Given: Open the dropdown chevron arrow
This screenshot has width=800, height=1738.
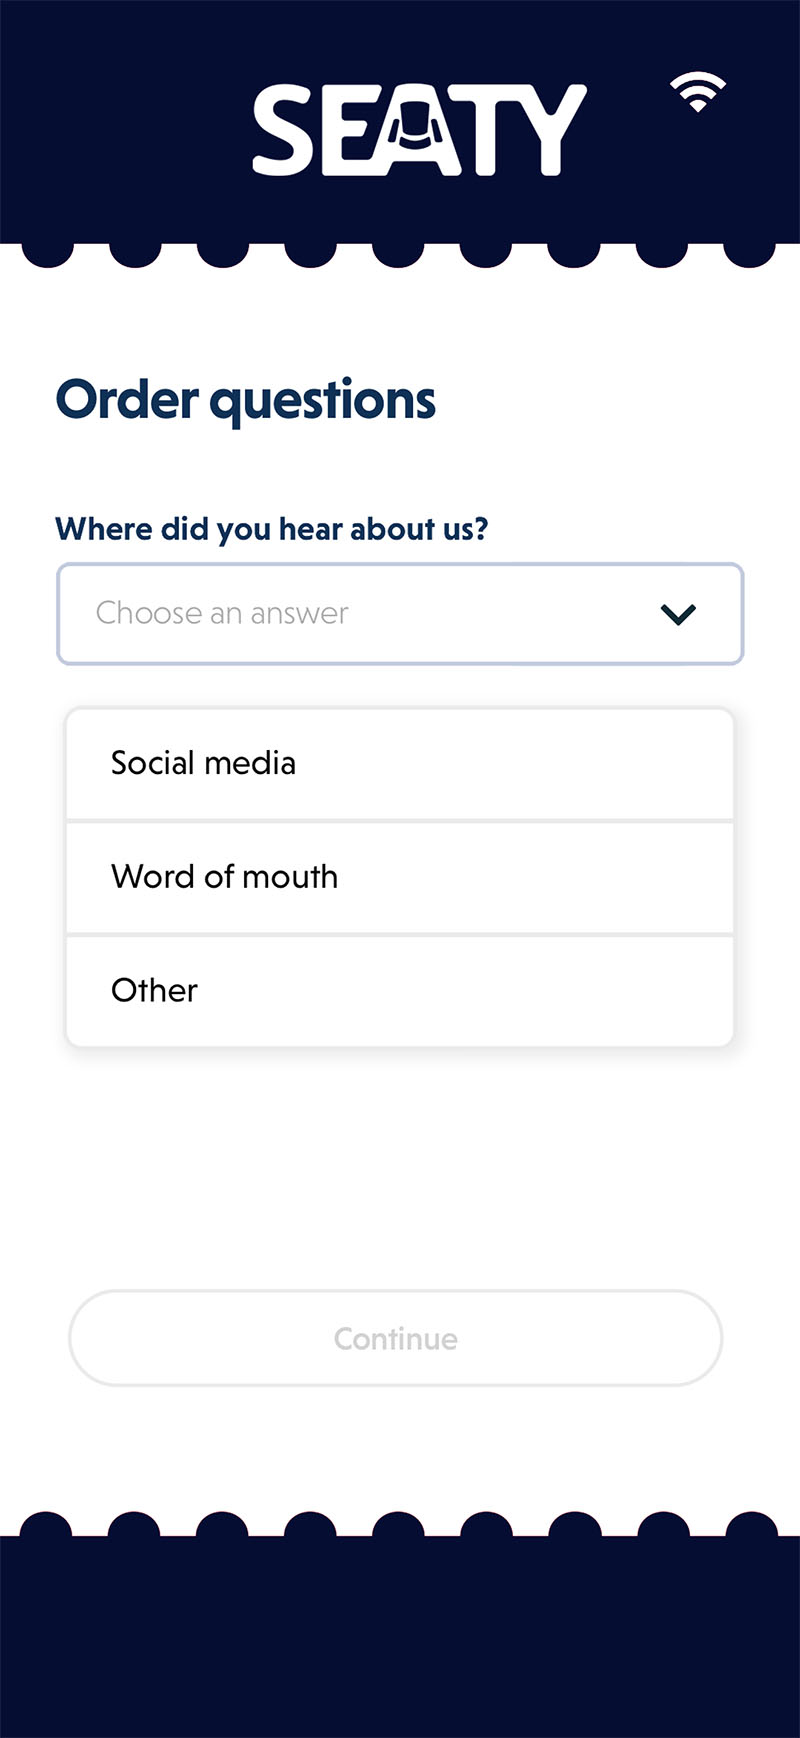Looking at the screenshot, I should 677,614.
